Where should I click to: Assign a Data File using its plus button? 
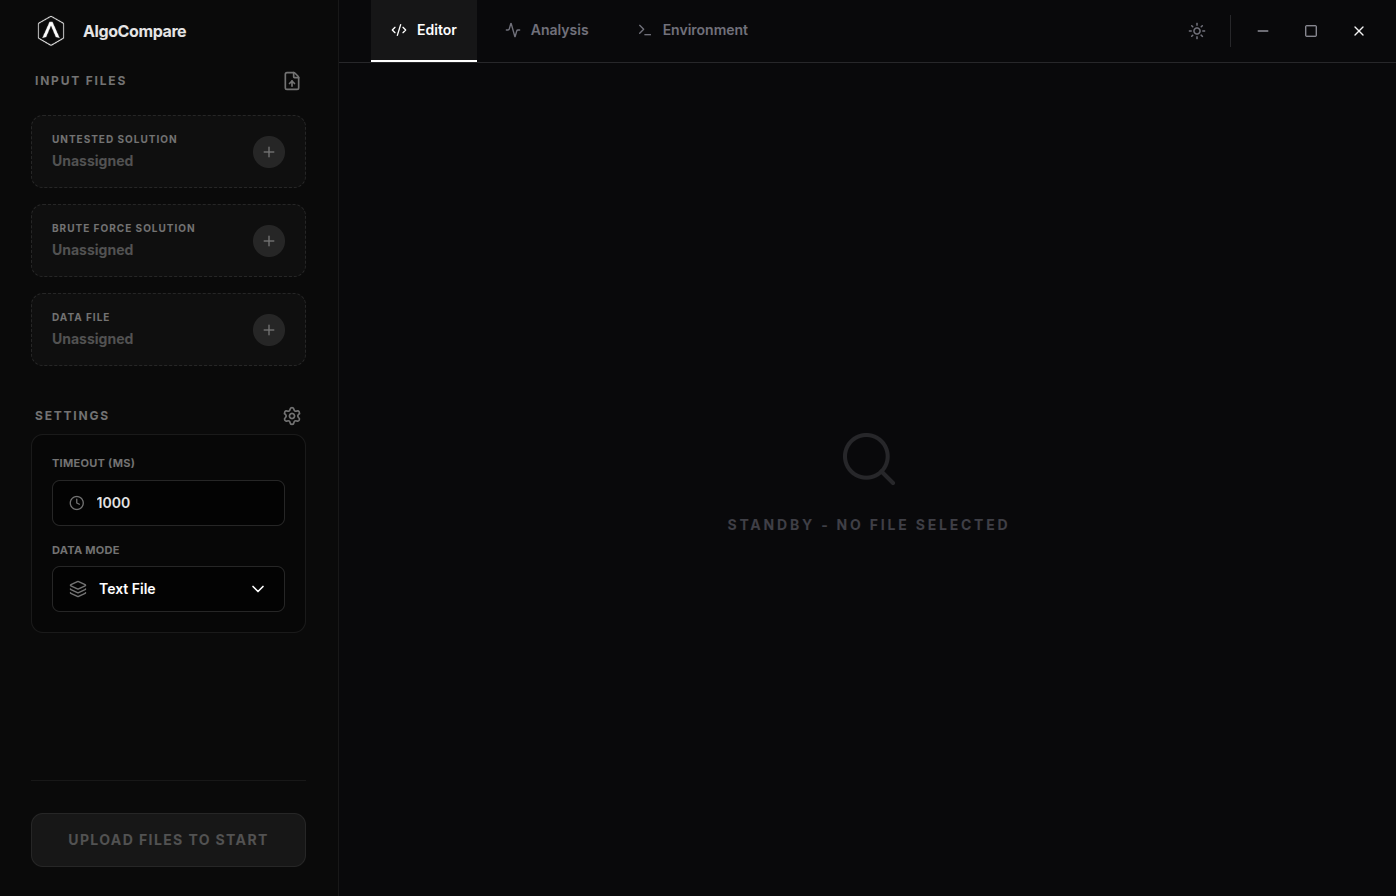(x=269, y=330)
